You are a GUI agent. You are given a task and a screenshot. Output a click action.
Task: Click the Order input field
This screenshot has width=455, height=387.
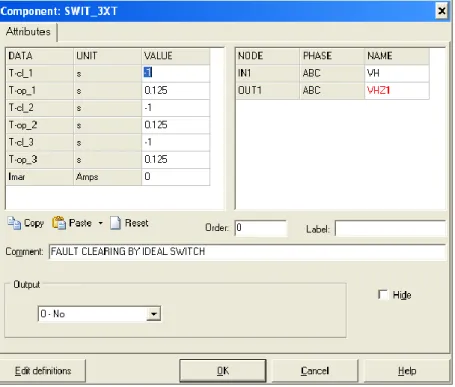tap(261, 228)
